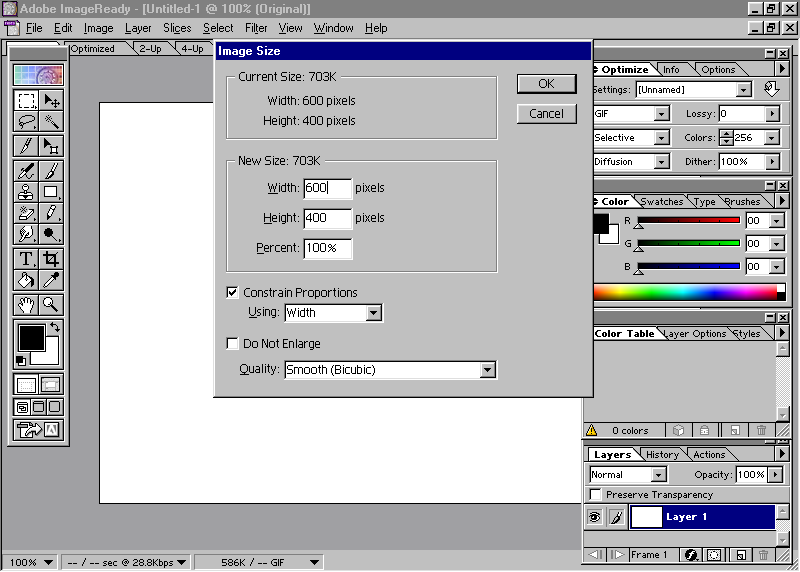Image resolution: width=800 pixels, height=572 pixels.
Task: Open the GIF file format dropdown
Action: 631,114
